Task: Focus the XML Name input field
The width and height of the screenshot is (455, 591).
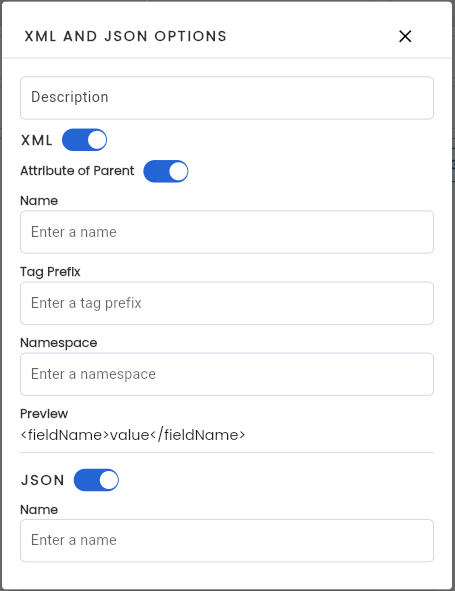Action: point(227,232)
